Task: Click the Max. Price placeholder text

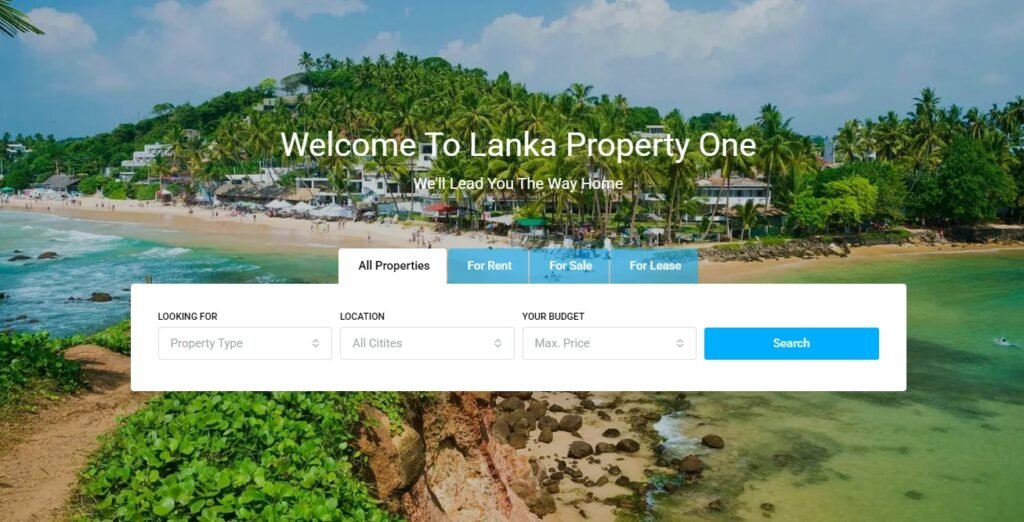Action: tap(562, 343)
